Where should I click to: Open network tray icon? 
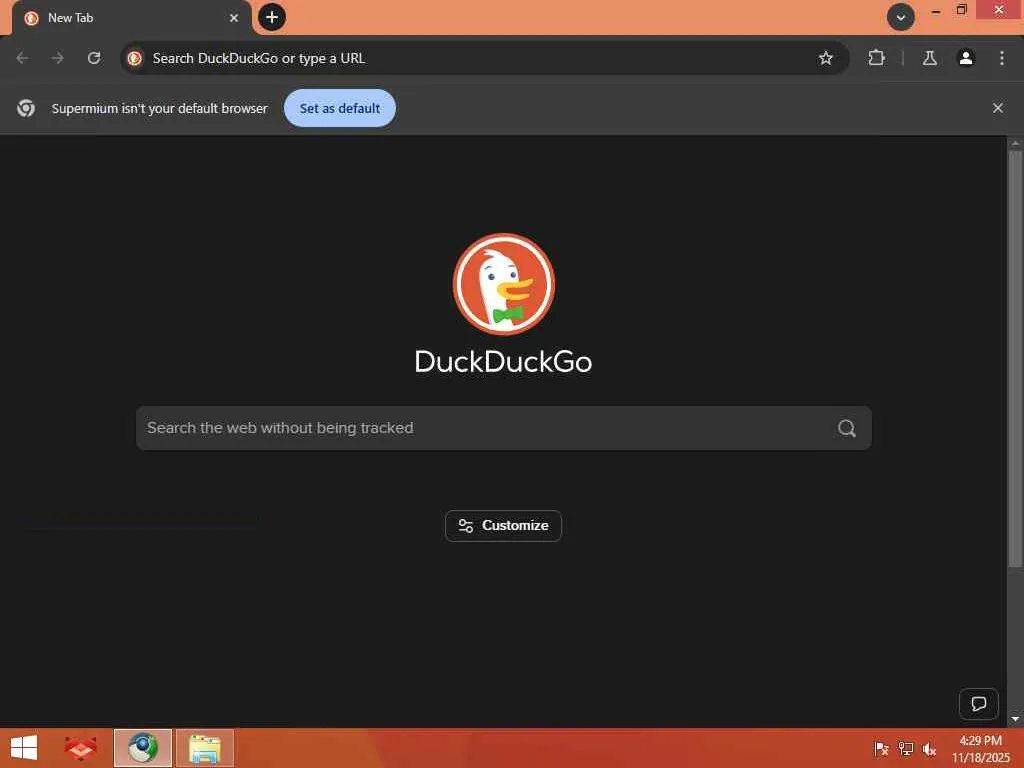click(x=905, y=748)
